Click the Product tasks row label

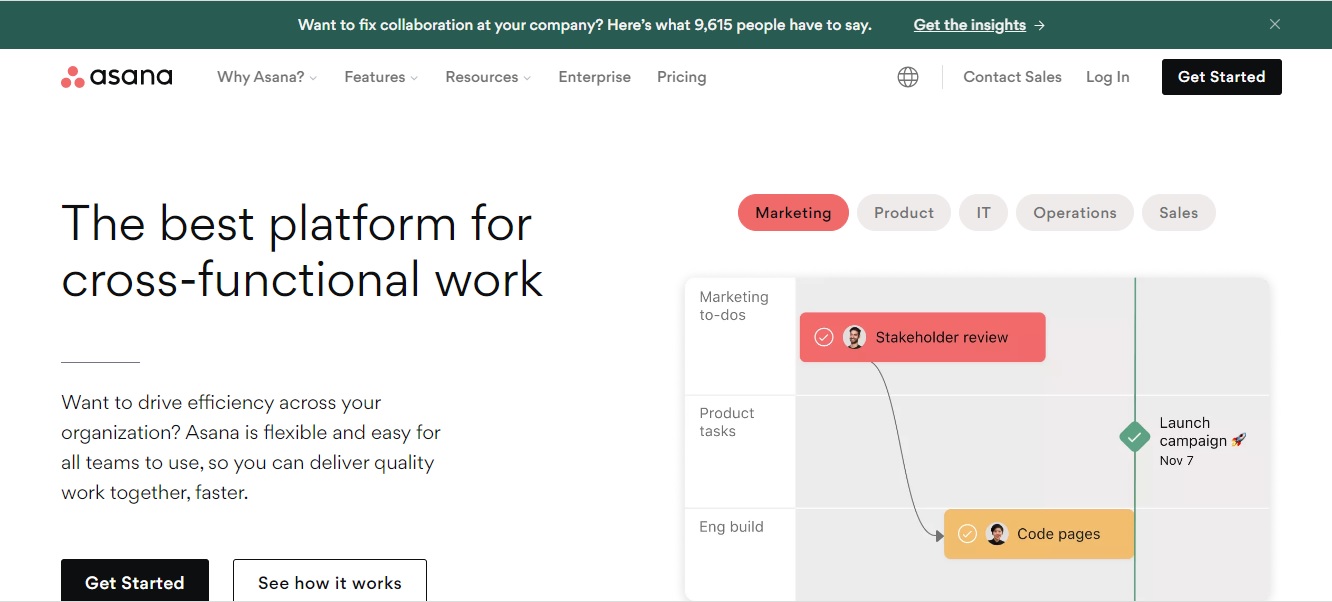727,422
